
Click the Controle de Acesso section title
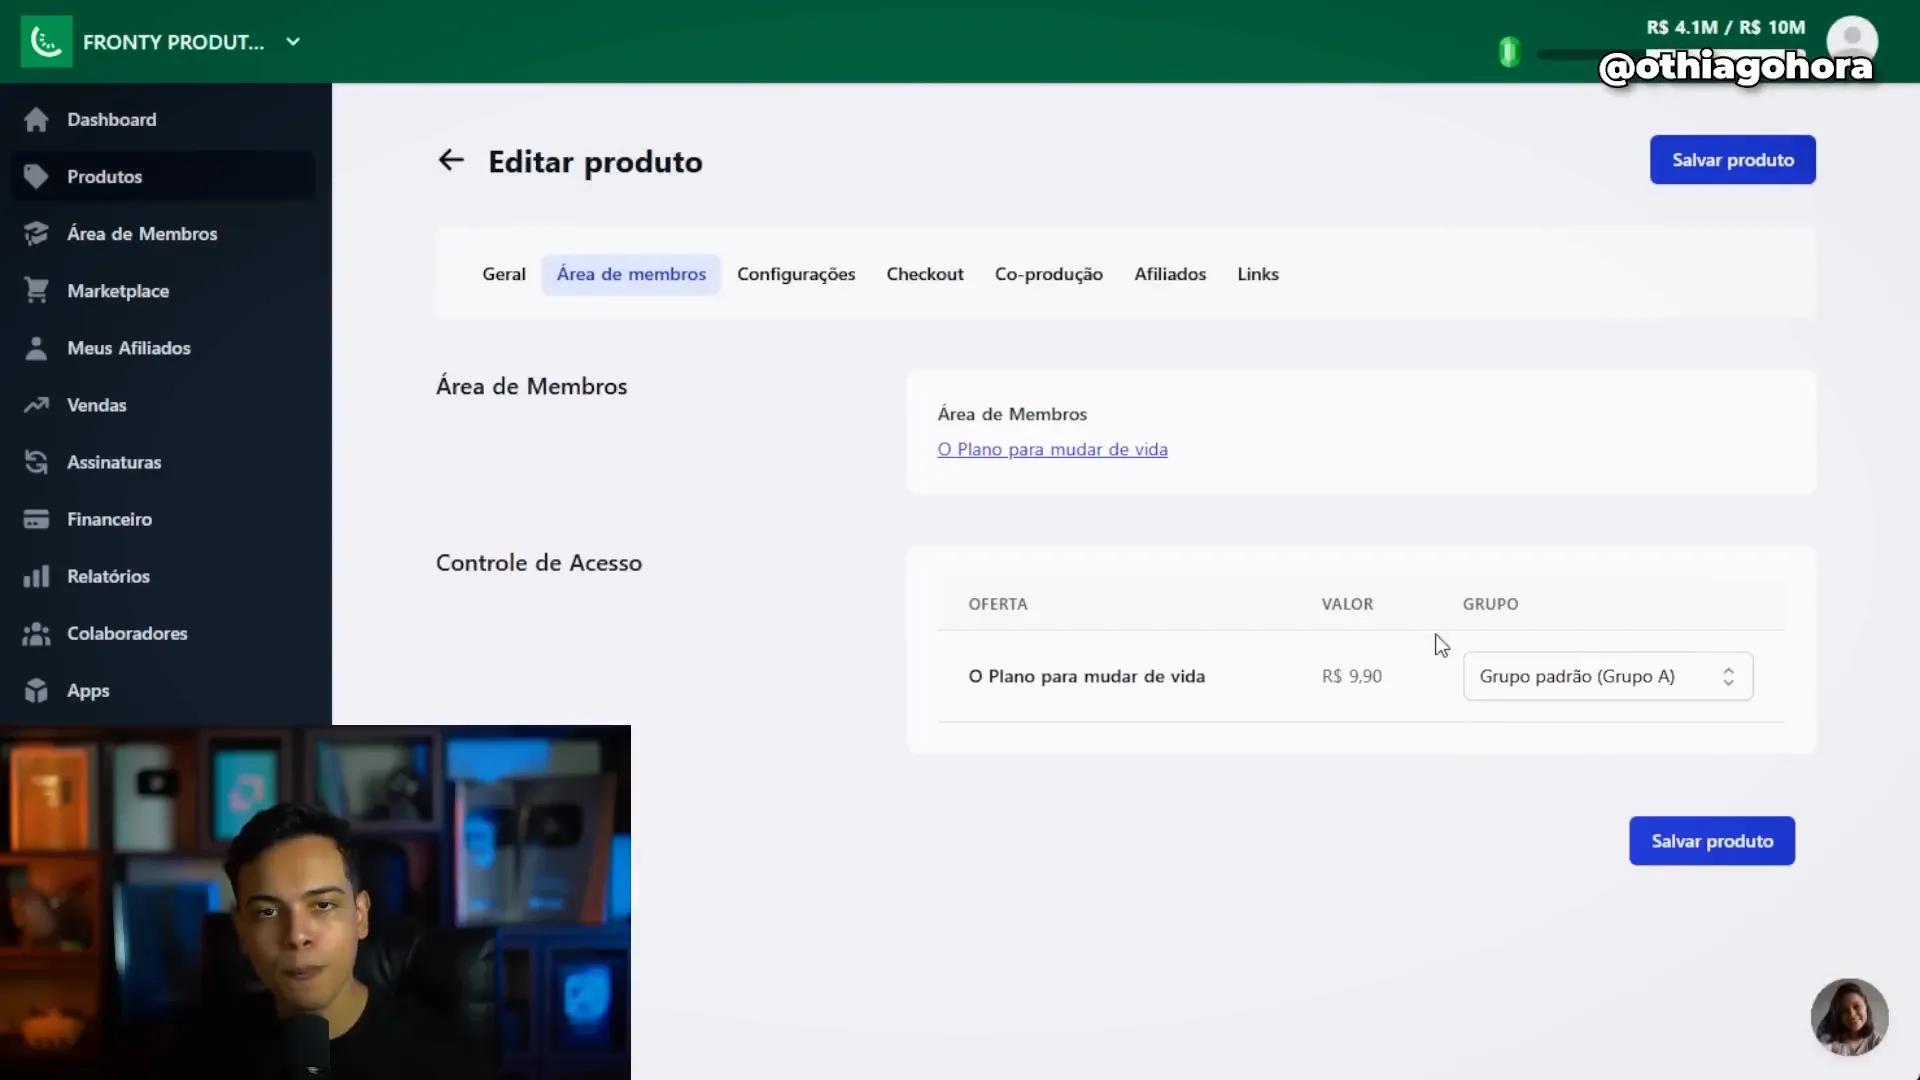pos(538,563)
